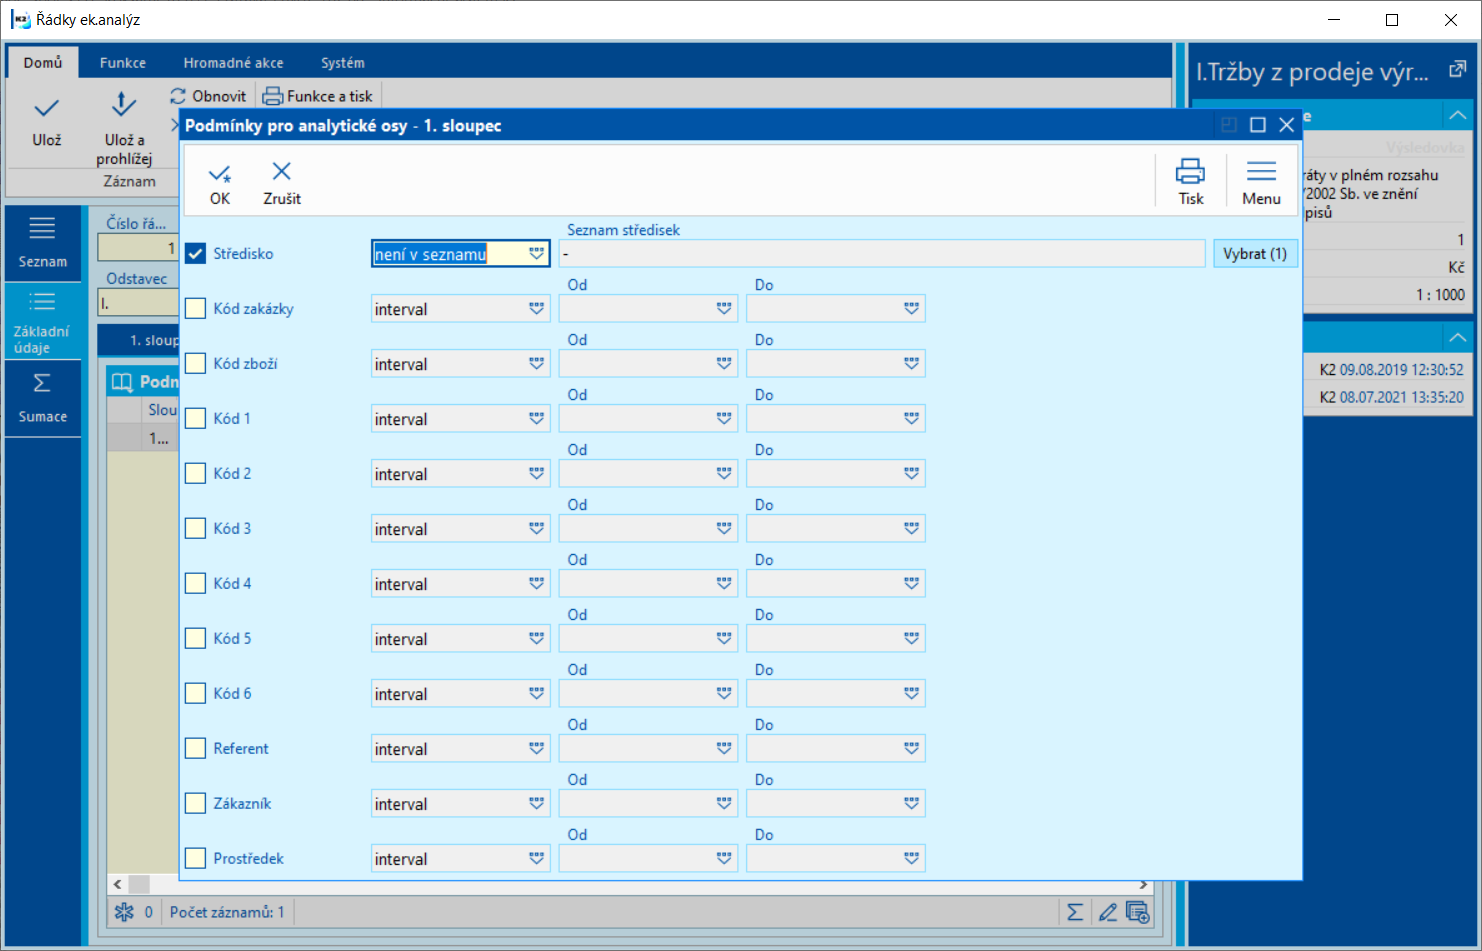Click the snowflake icon in the status bar
Screen dimensions: 1482x951
click(x=124, y=912)
